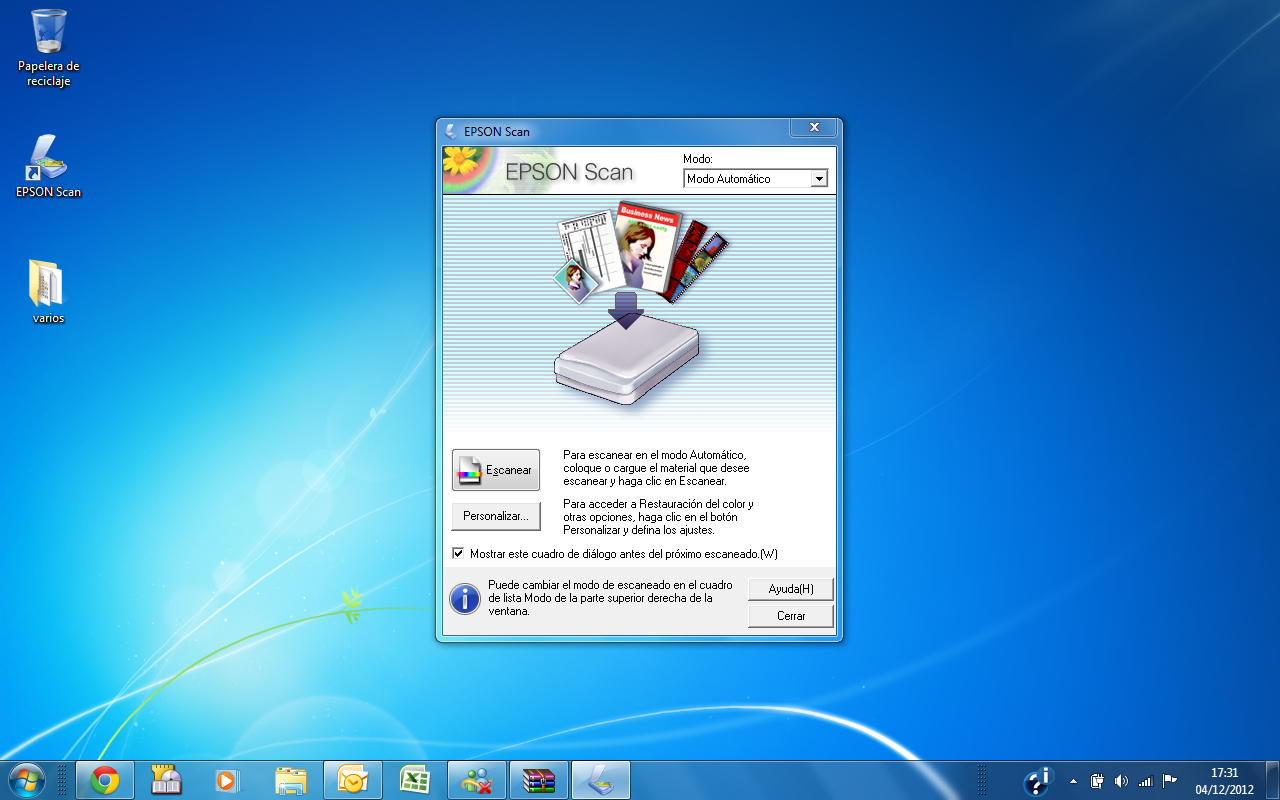This screenshot has height=800, width=1280.
Task: Open Windows Media Player from taskbar
Action: (x=228, y=780)
